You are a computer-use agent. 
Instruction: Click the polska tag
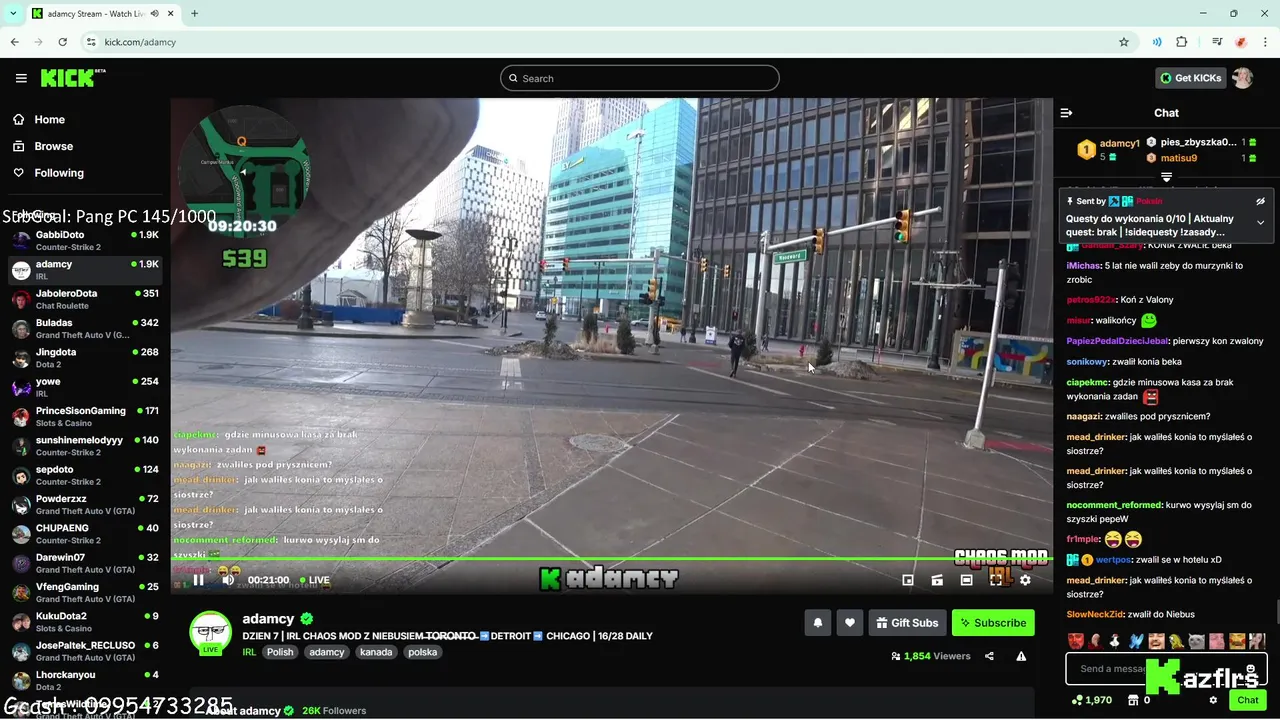tap(422, 652)
